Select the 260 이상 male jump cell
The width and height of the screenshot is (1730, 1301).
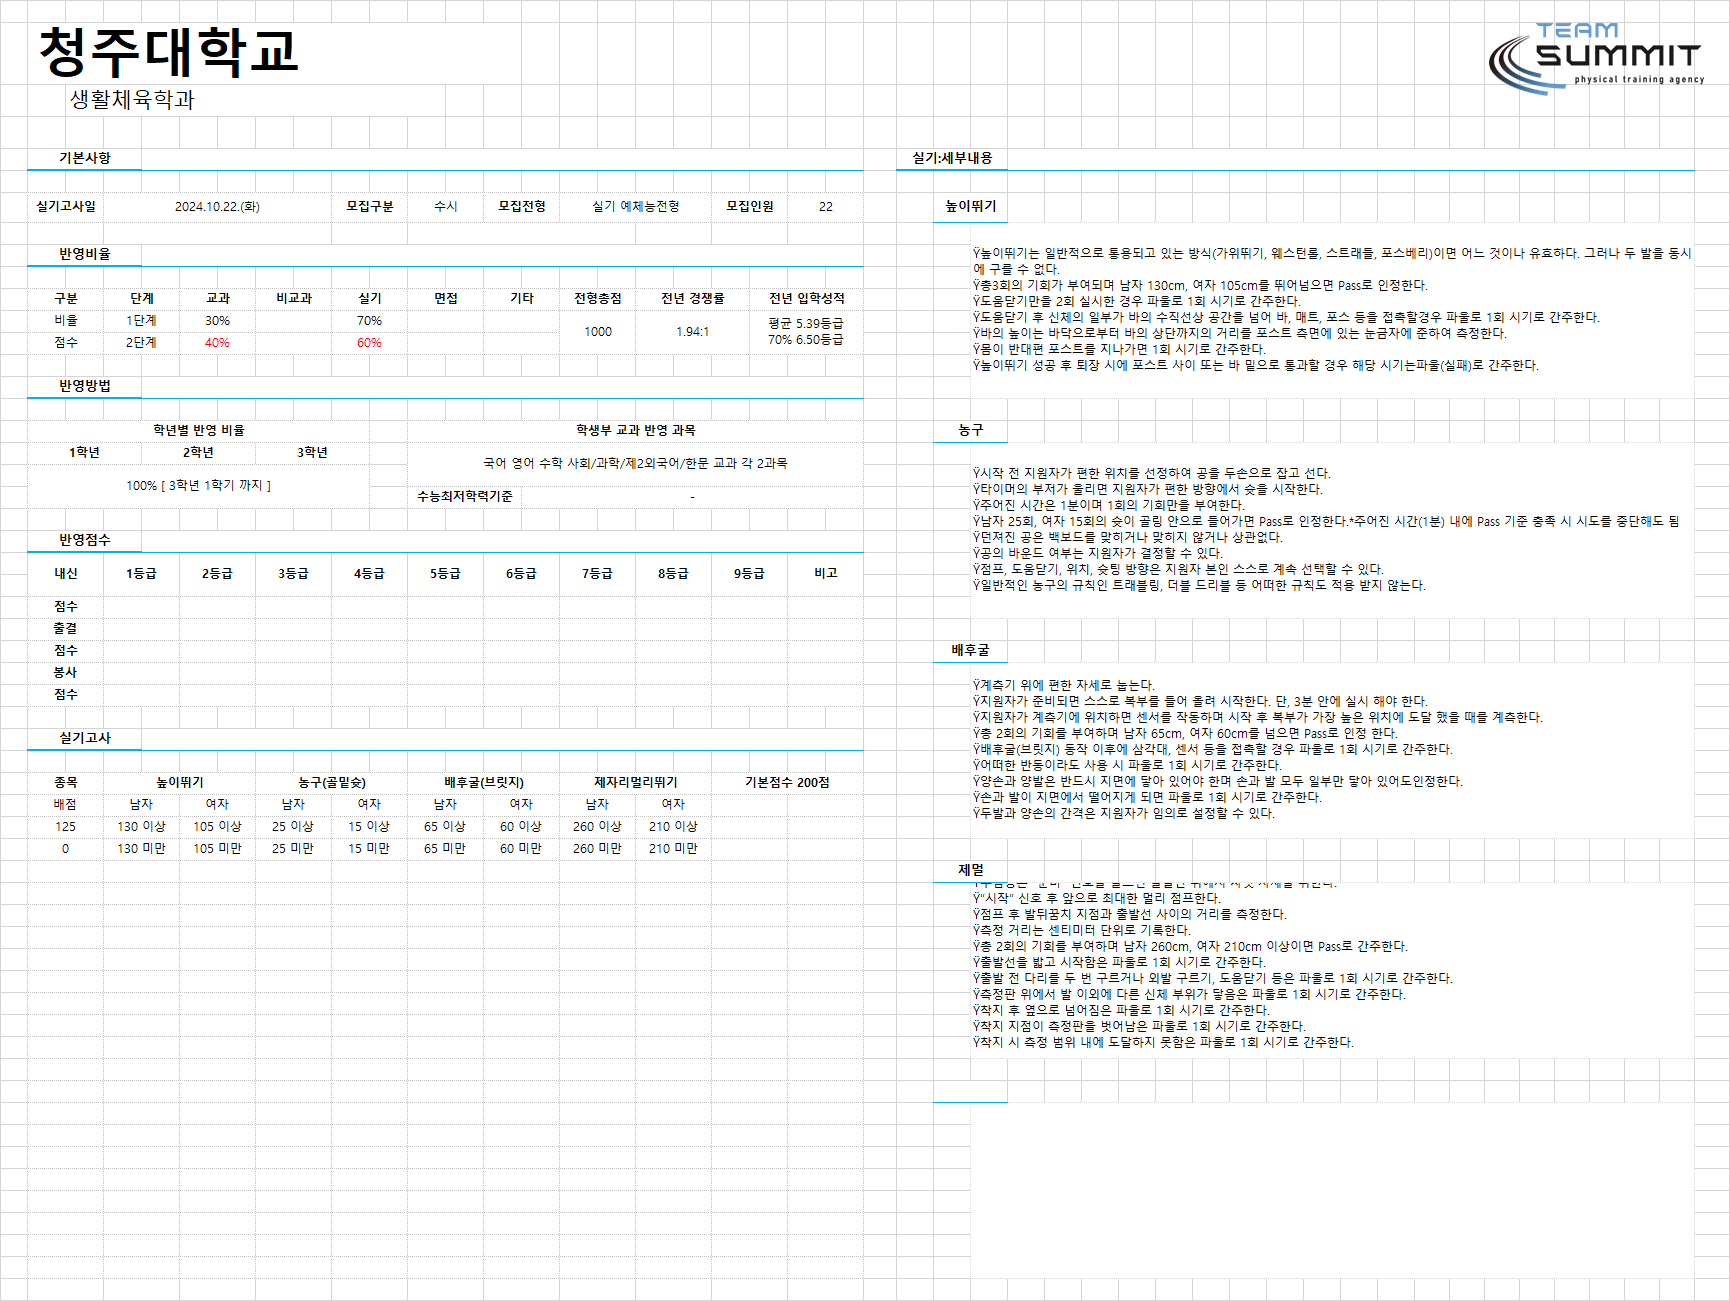(x=597, y=826)
